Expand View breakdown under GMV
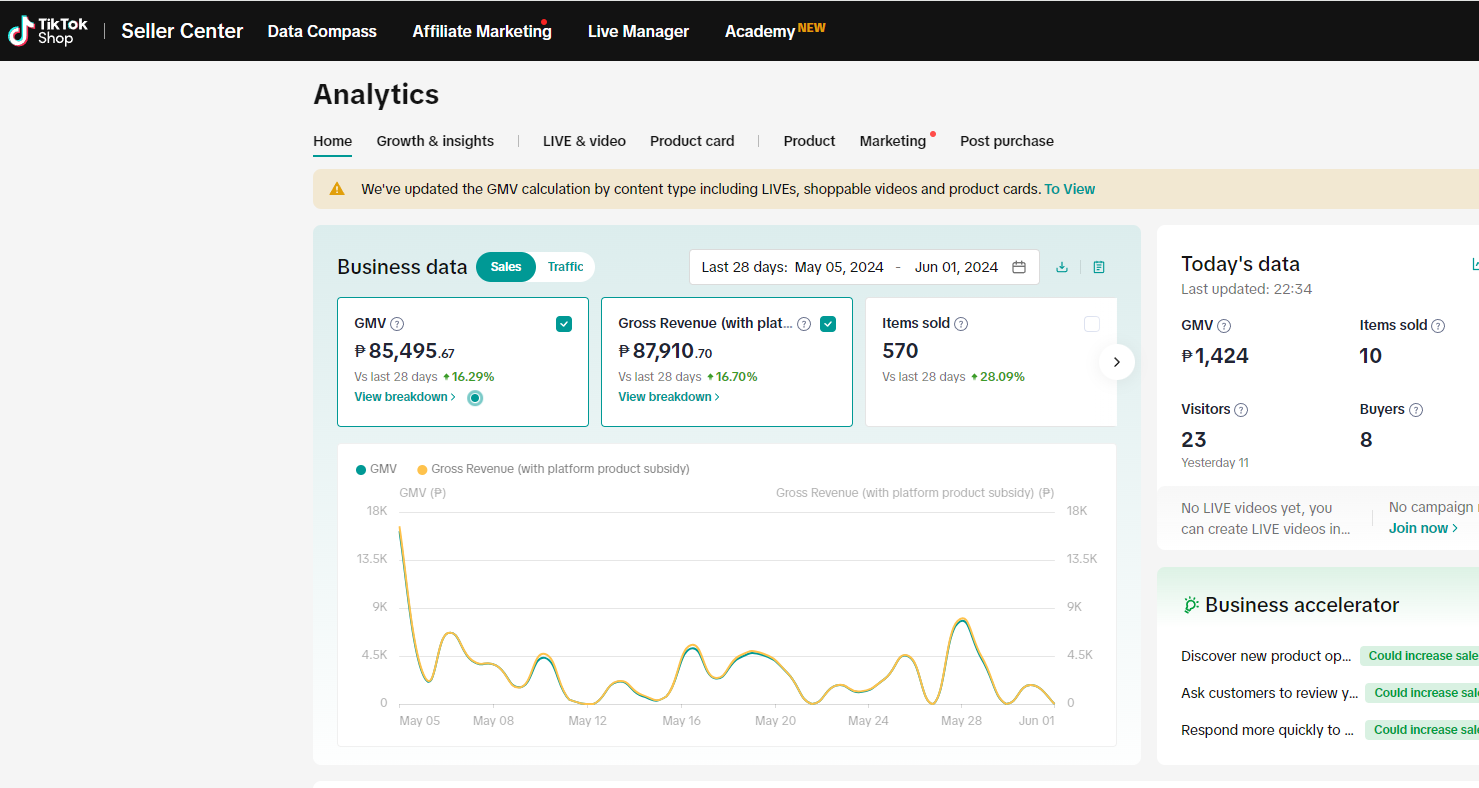Screen dimensions: 1479x788 pyautogui.click(x=404, y=397)
